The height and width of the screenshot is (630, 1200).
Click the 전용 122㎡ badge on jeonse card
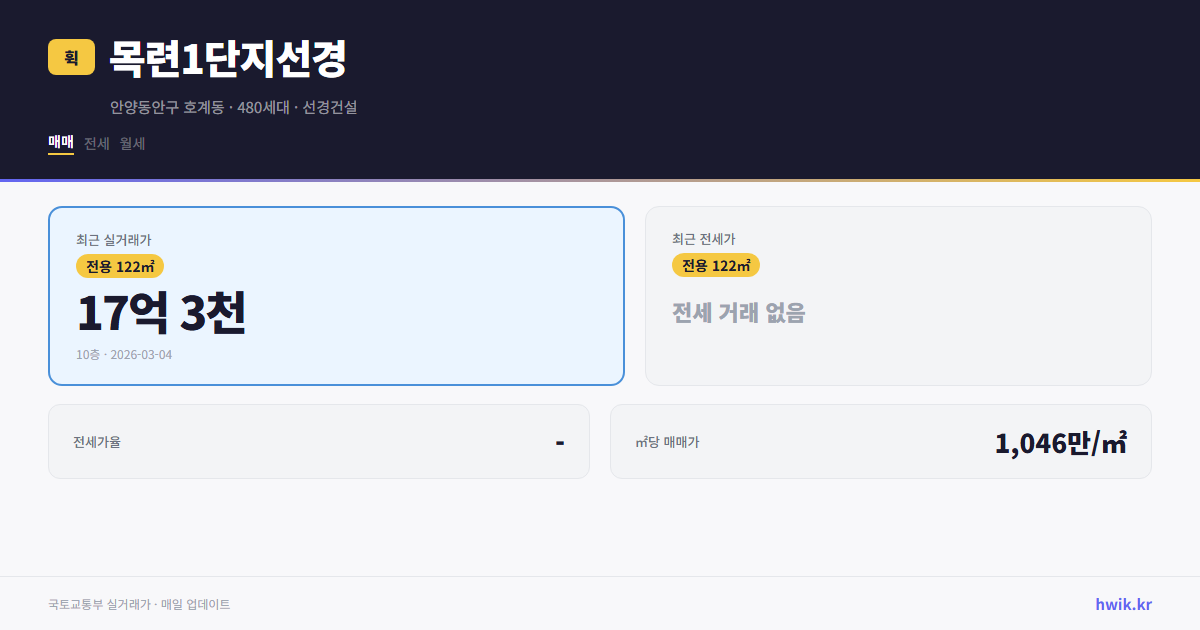pos(715,265)
